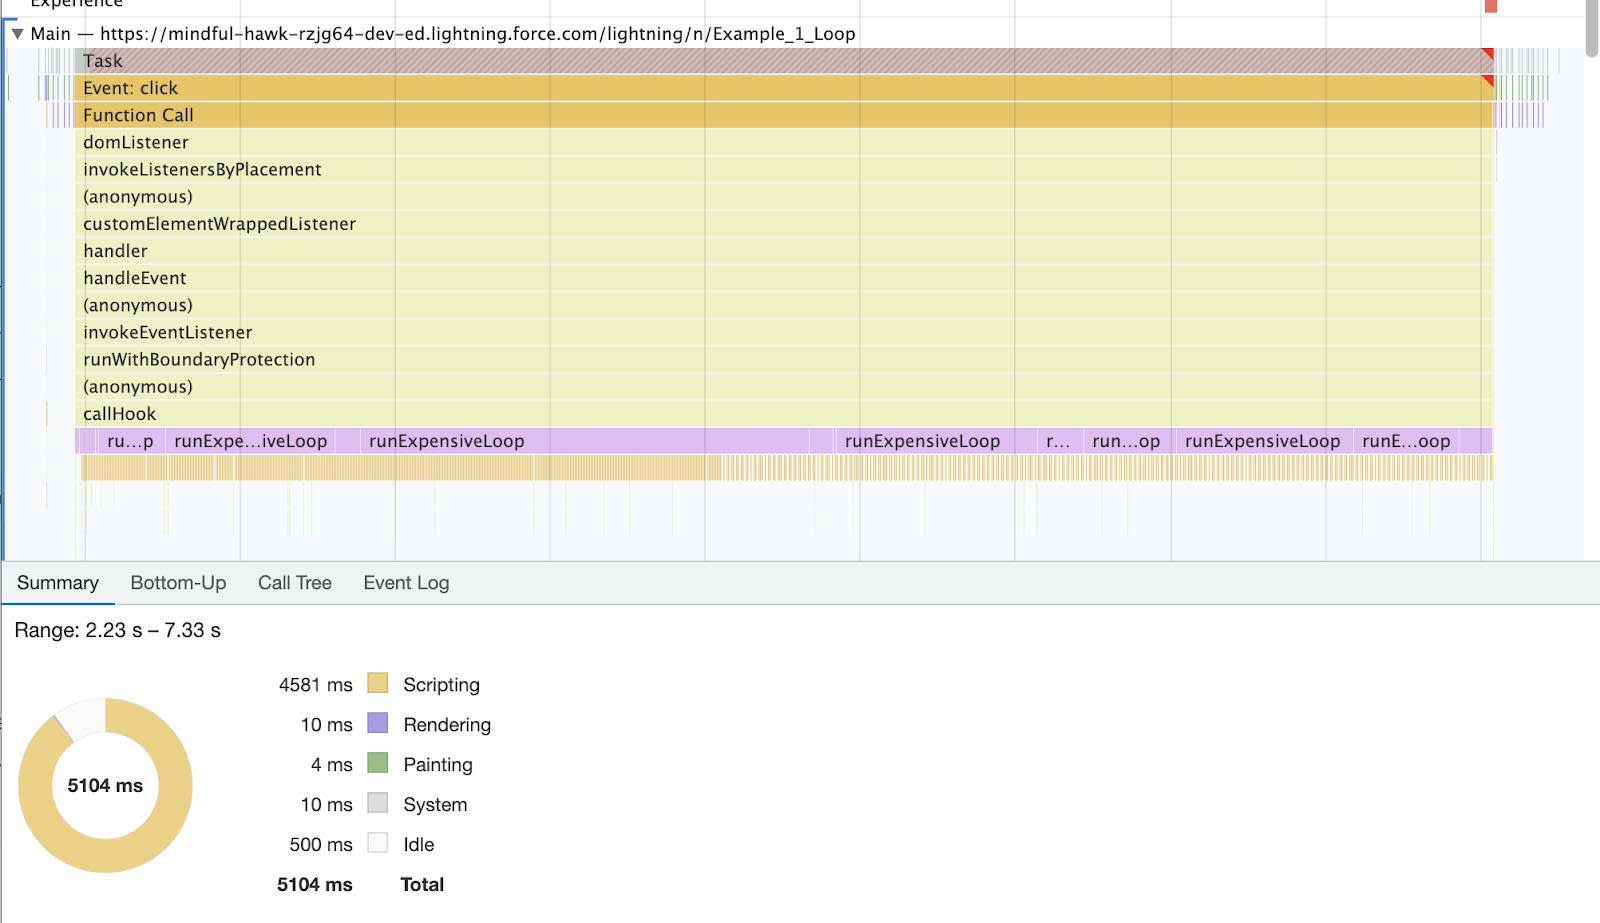Click the ru...p purple block

[x=130, y=441]
